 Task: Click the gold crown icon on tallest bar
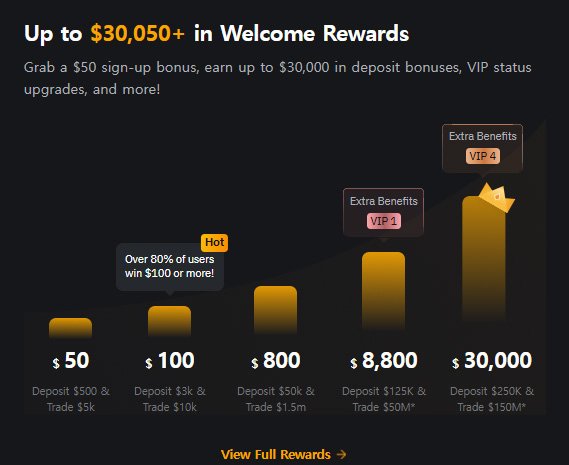pos(497,197)
